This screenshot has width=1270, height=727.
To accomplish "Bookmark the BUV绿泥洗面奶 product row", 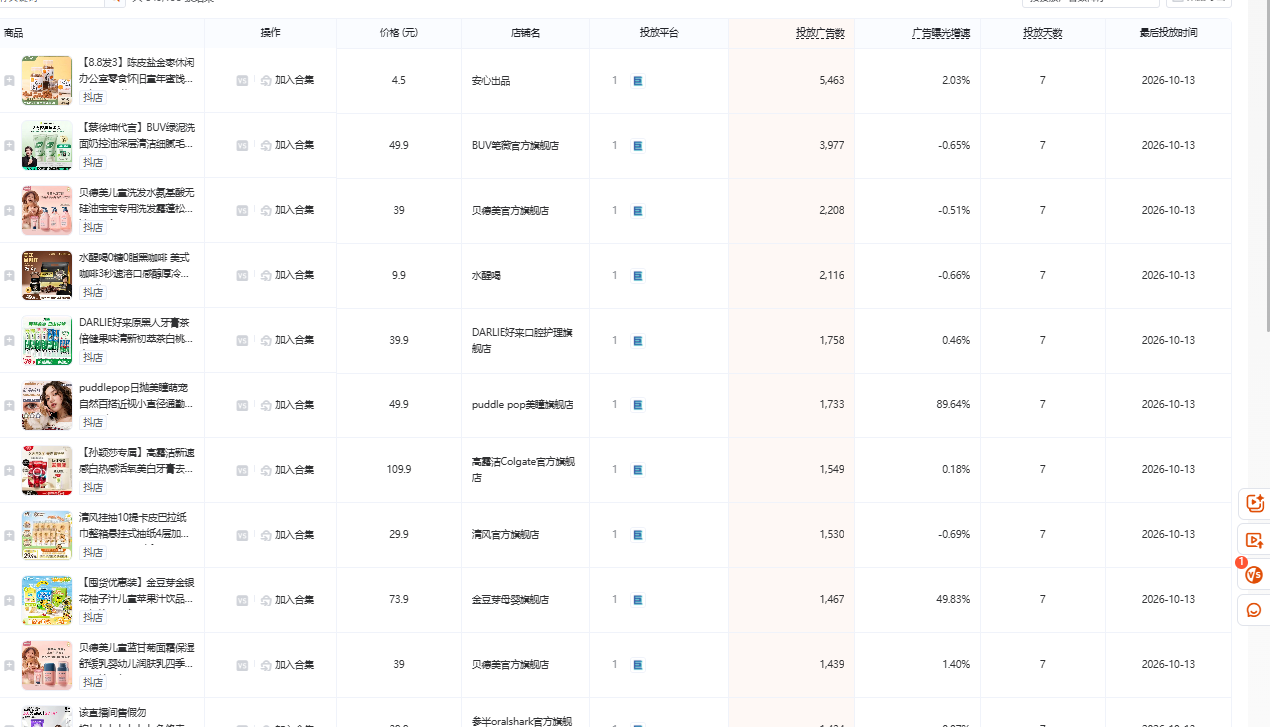I will (9, 146).
